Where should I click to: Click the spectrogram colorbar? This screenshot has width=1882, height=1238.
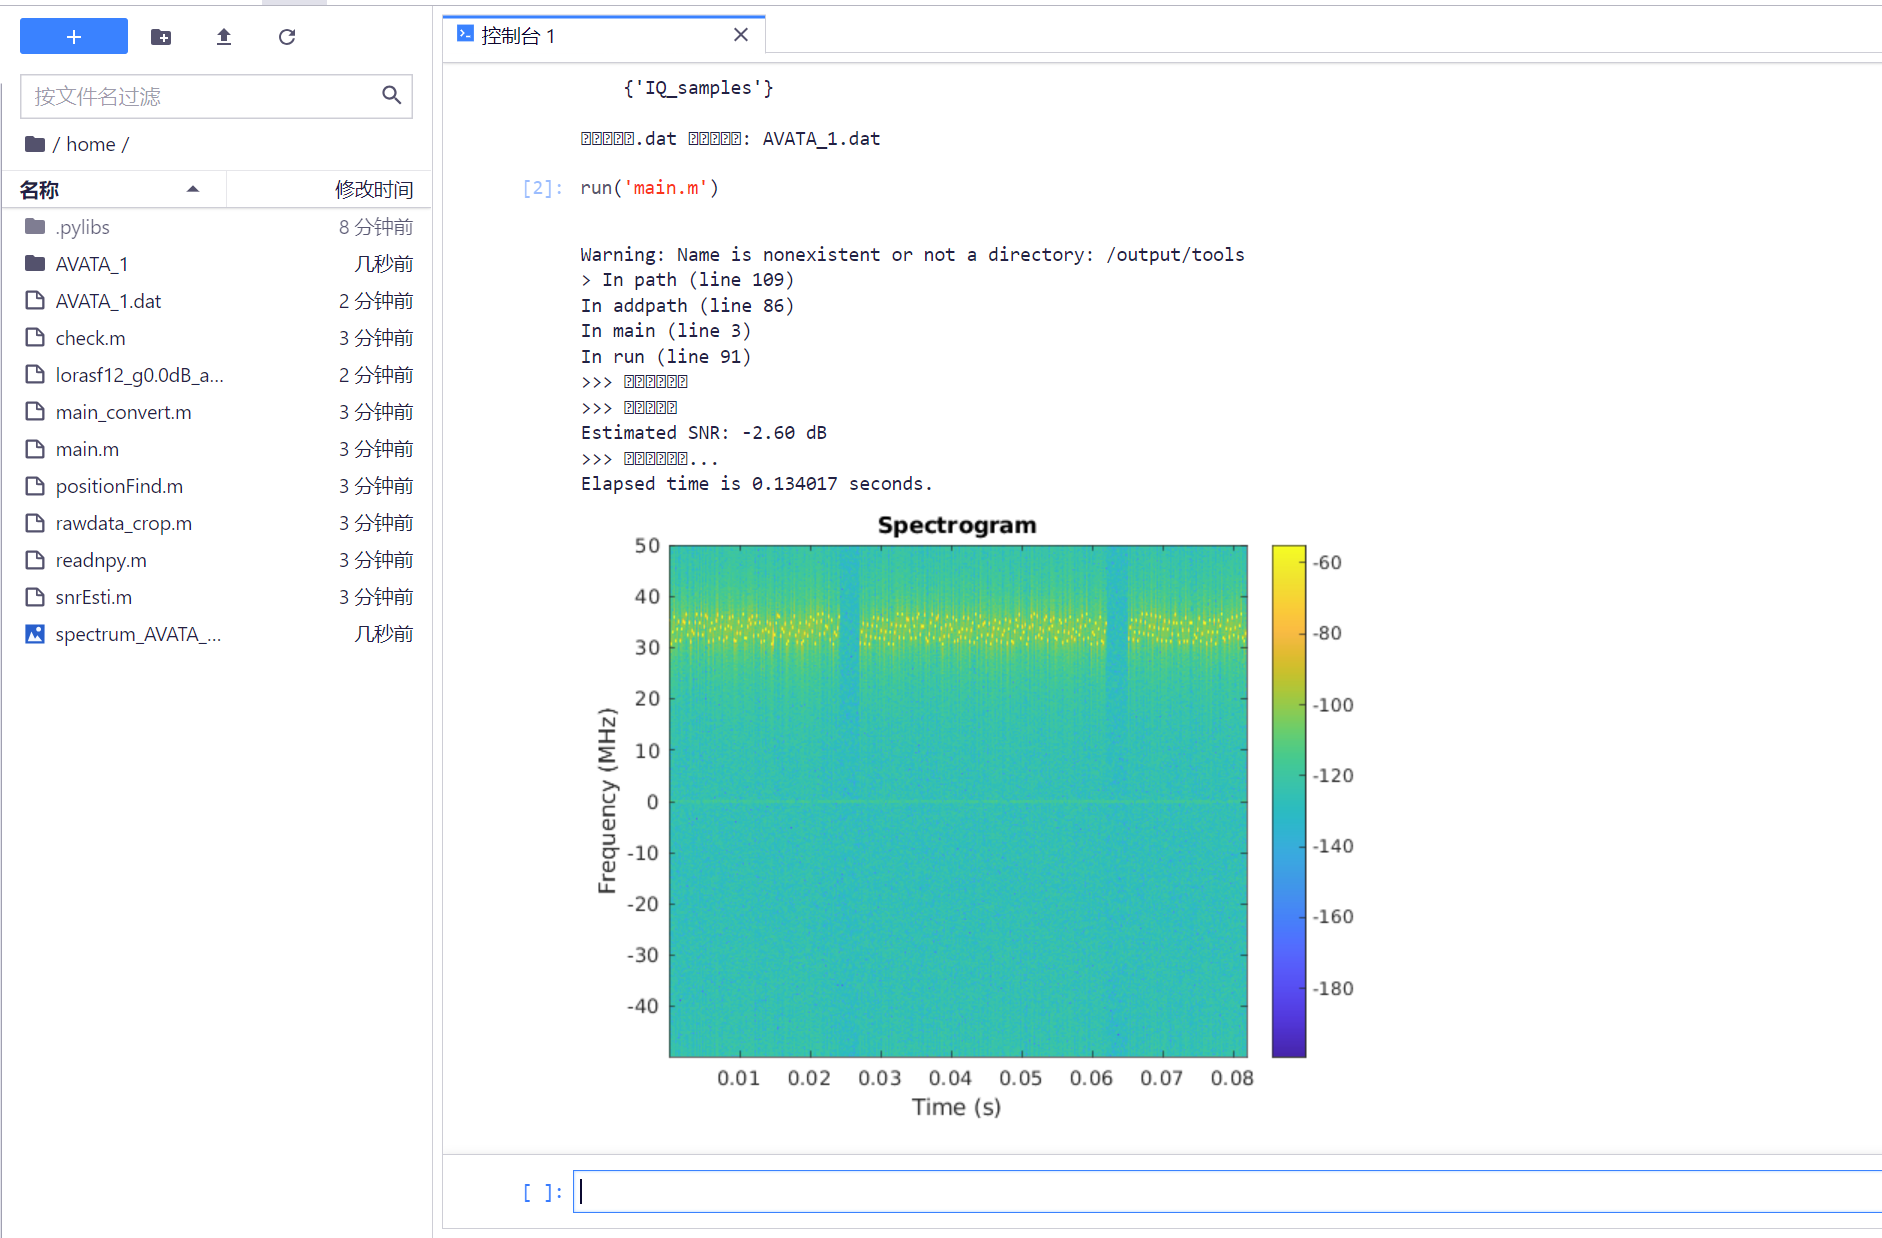point(1288,800)
